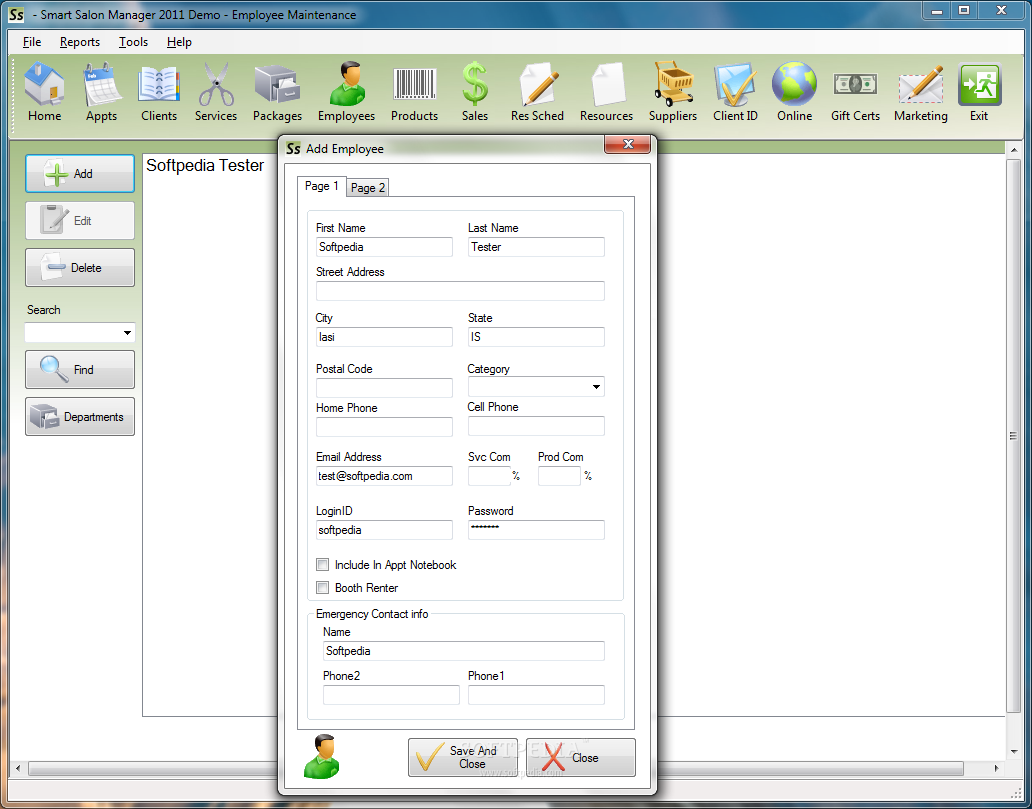
Task: Click the State field
Action: (536, 337)
